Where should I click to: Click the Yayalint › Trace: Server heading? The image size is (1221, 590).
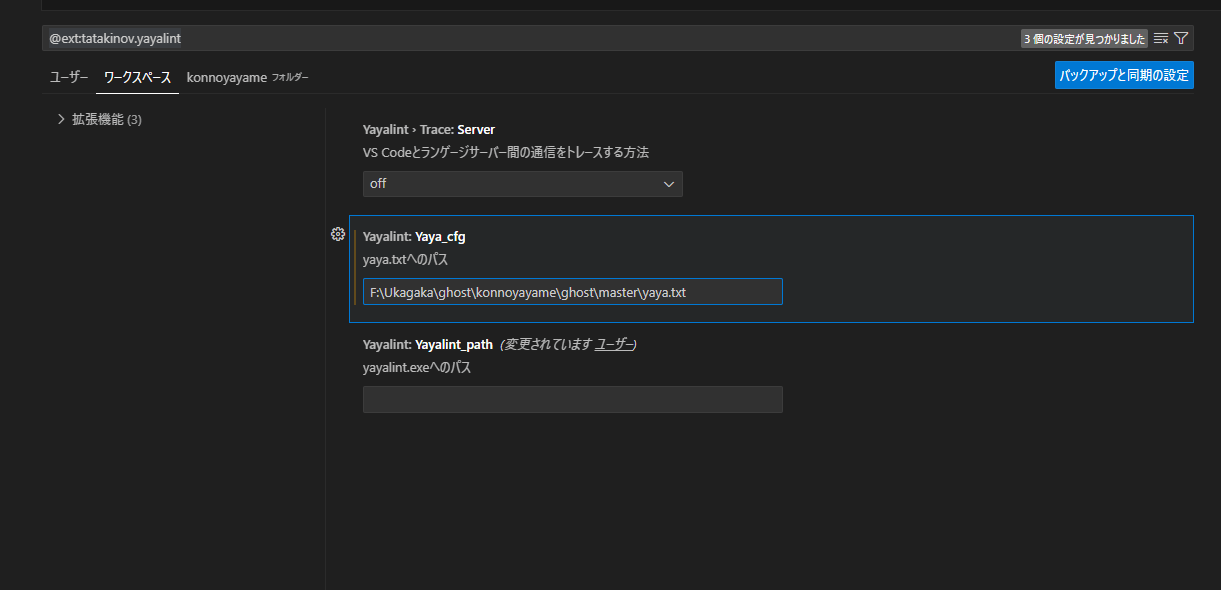click(x=429, y=130)
